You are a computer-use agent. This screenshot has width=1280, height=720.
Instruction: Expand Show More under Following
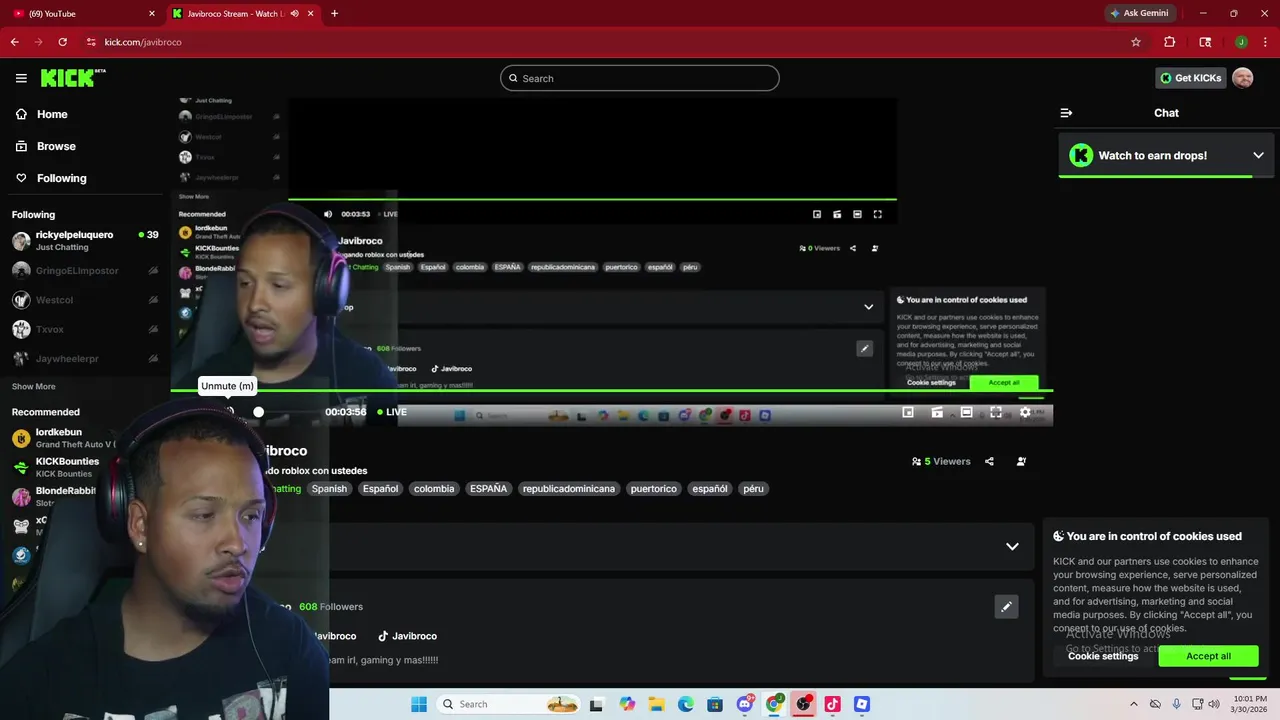33,386
